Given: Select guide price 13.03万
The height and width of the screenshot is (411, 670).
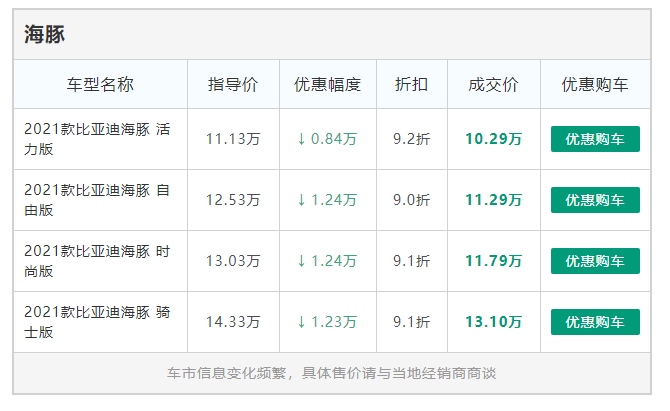Looking at the screenshot, I should pyautogui.click(x=233, y=261).
